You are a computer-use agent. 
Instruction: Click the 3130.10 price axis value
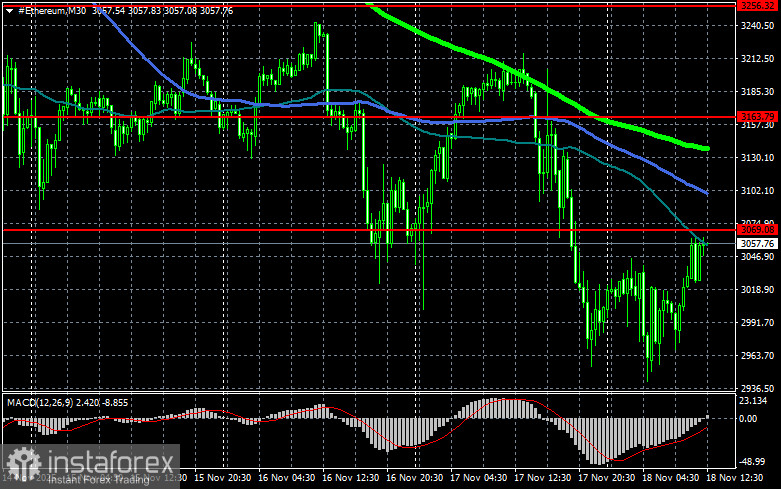tap(757, 157)
